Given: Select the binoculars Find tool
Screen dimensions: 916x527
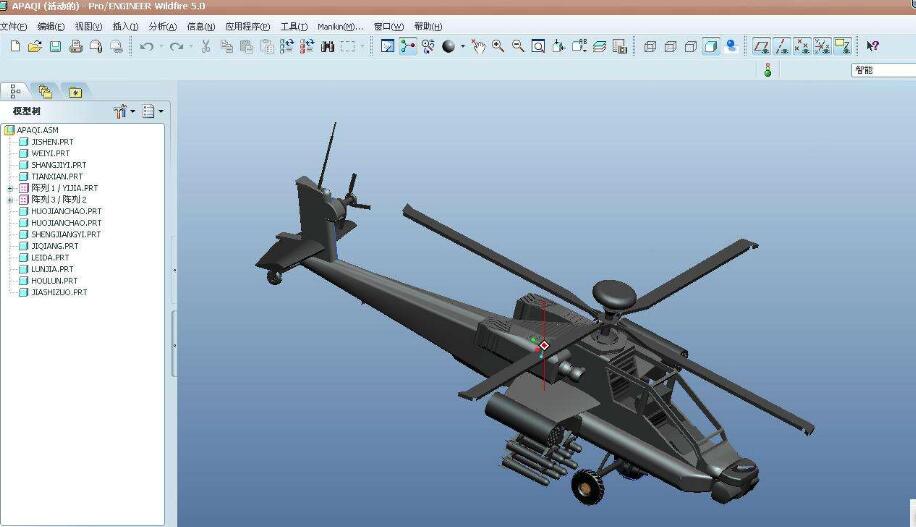Looking at the screenshot, I should pyautogui.click(x=327, y=46).
